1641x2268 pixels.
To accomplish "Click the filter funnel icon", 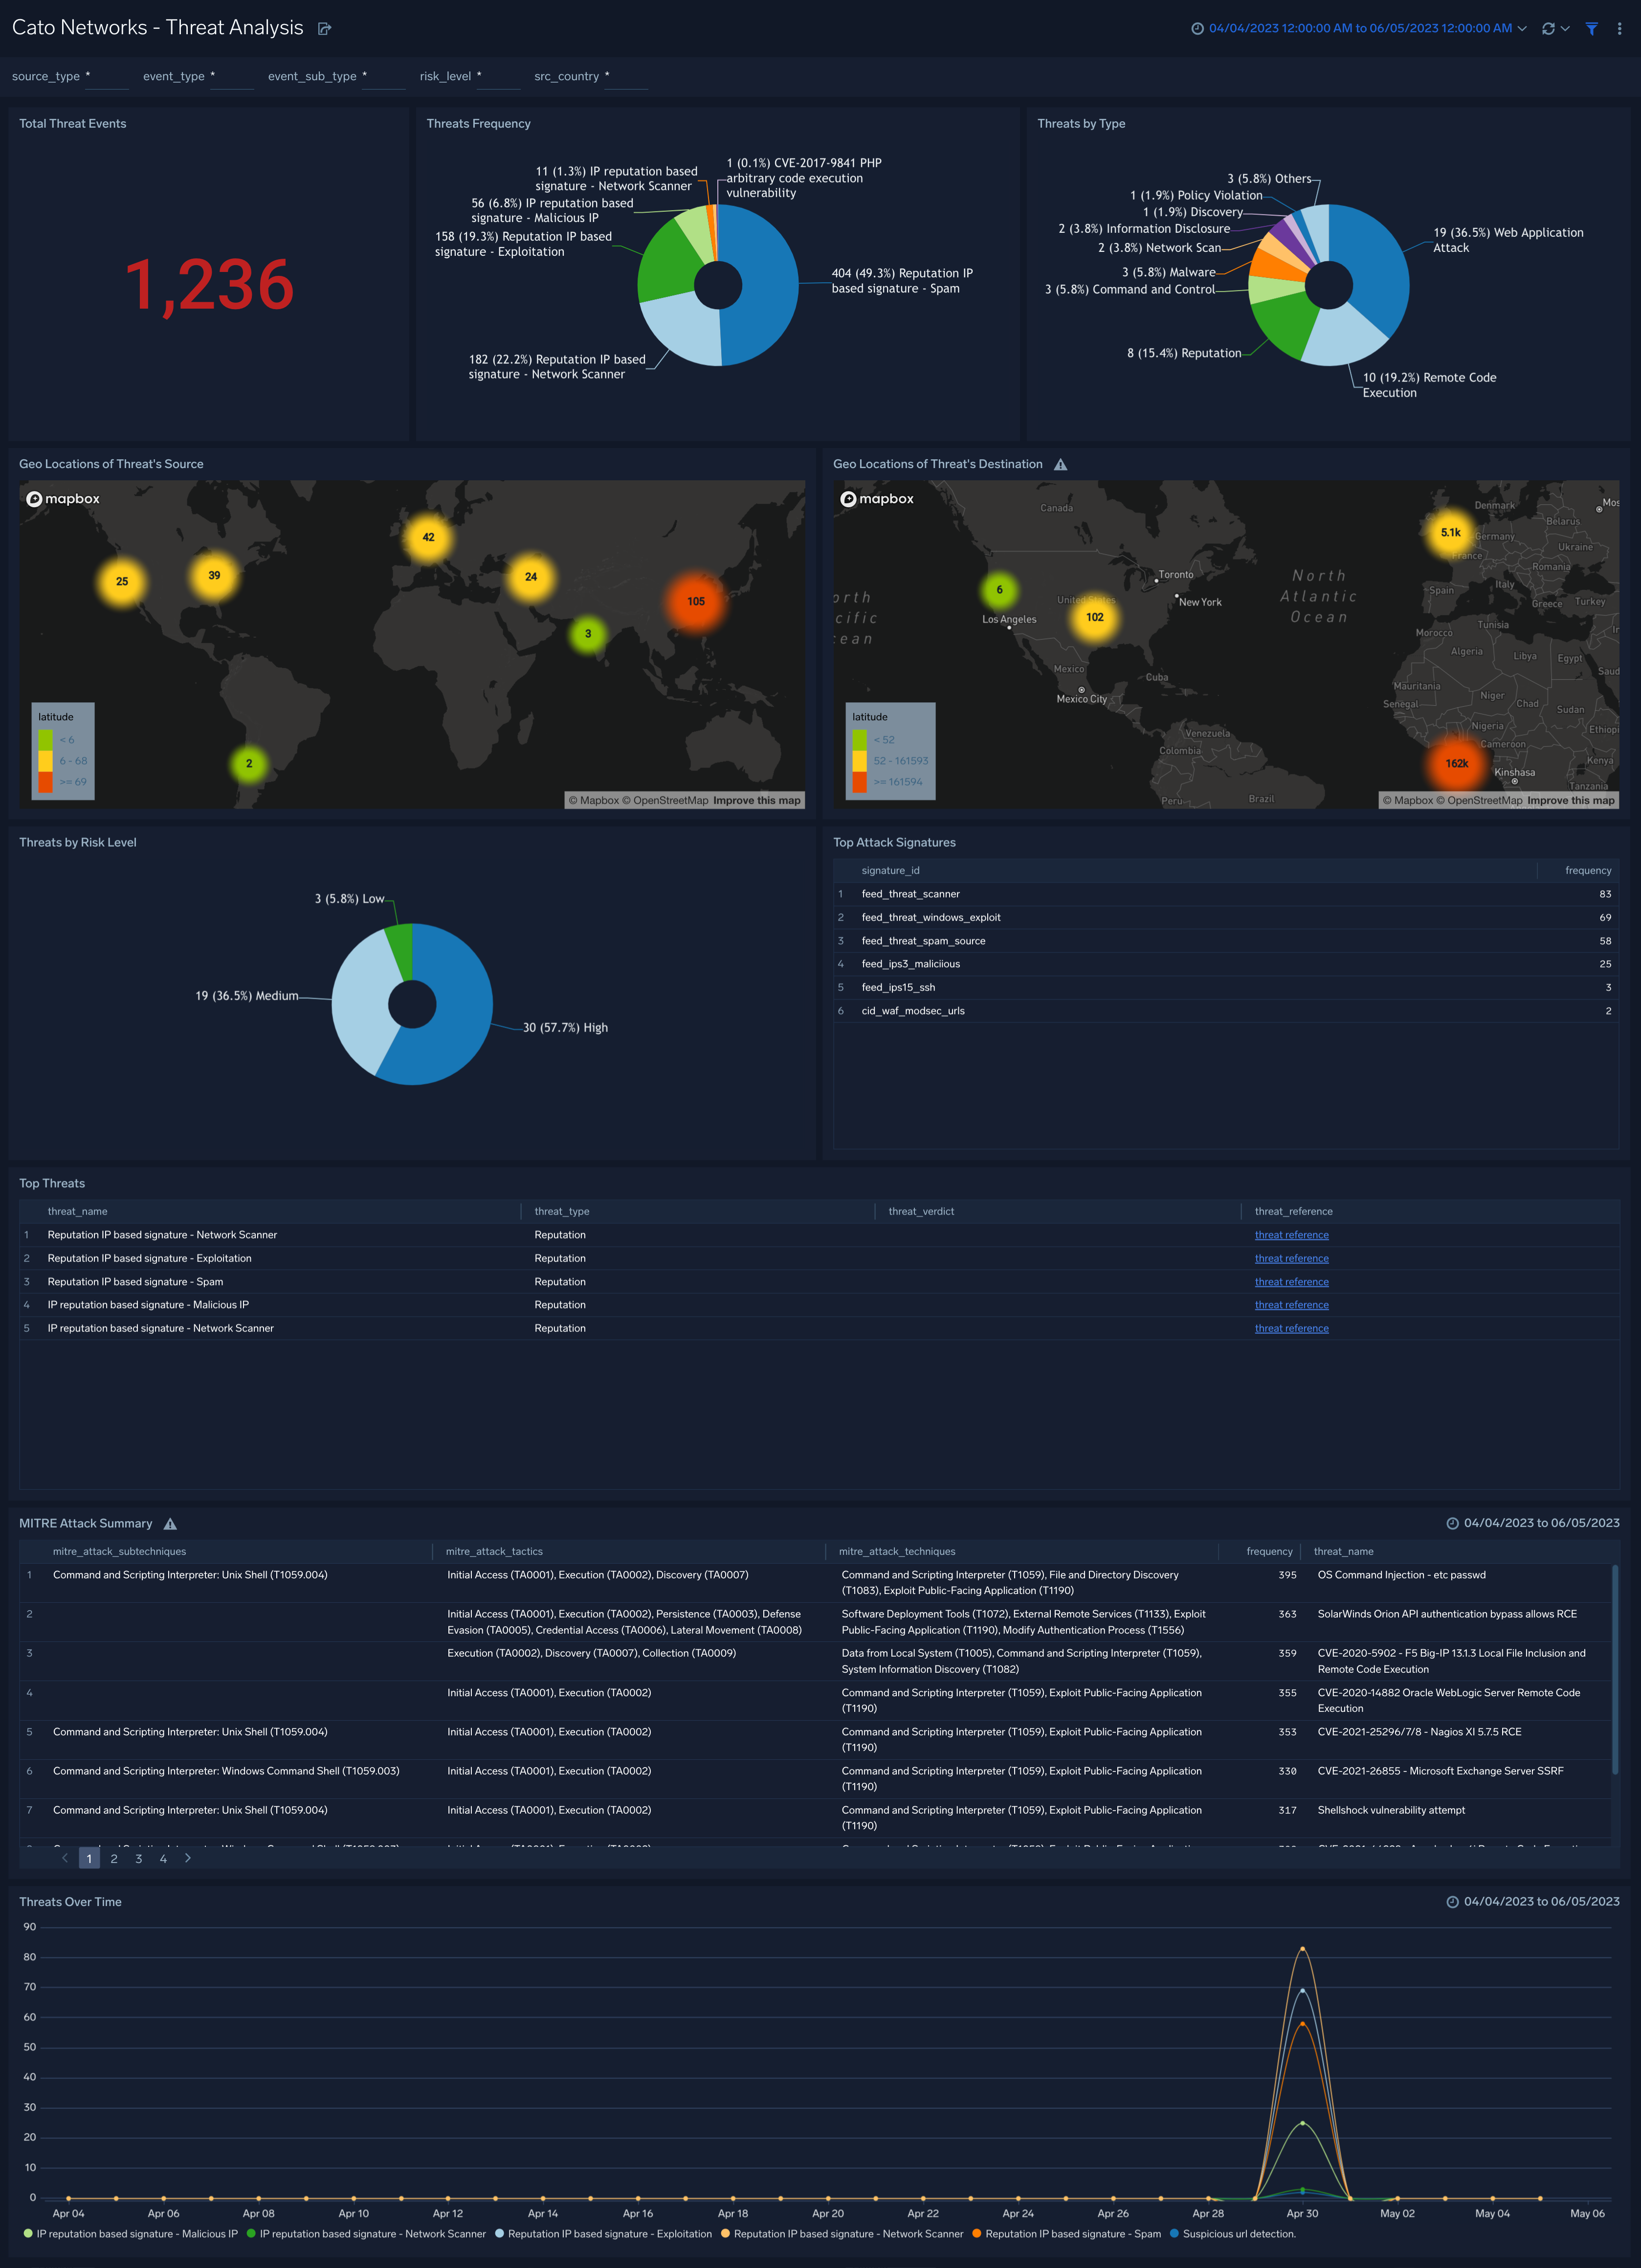I will point(1592,28).
